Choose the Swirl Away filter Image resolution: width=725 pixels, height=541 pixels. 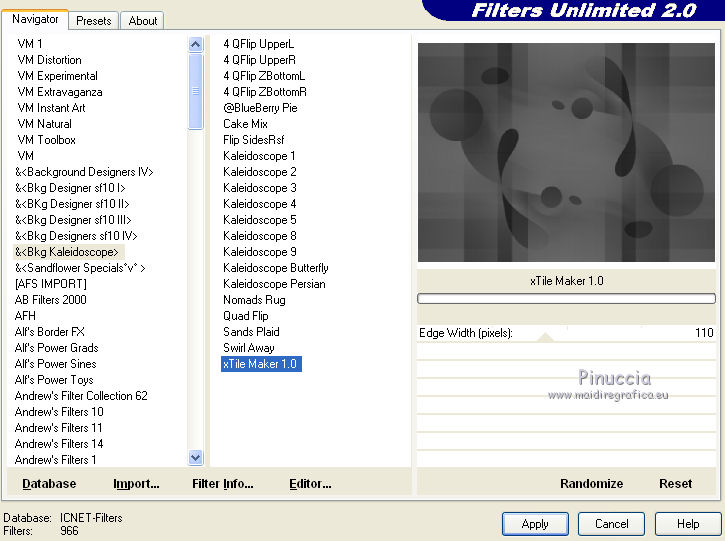pyautogui.click(x=249, y=348)
